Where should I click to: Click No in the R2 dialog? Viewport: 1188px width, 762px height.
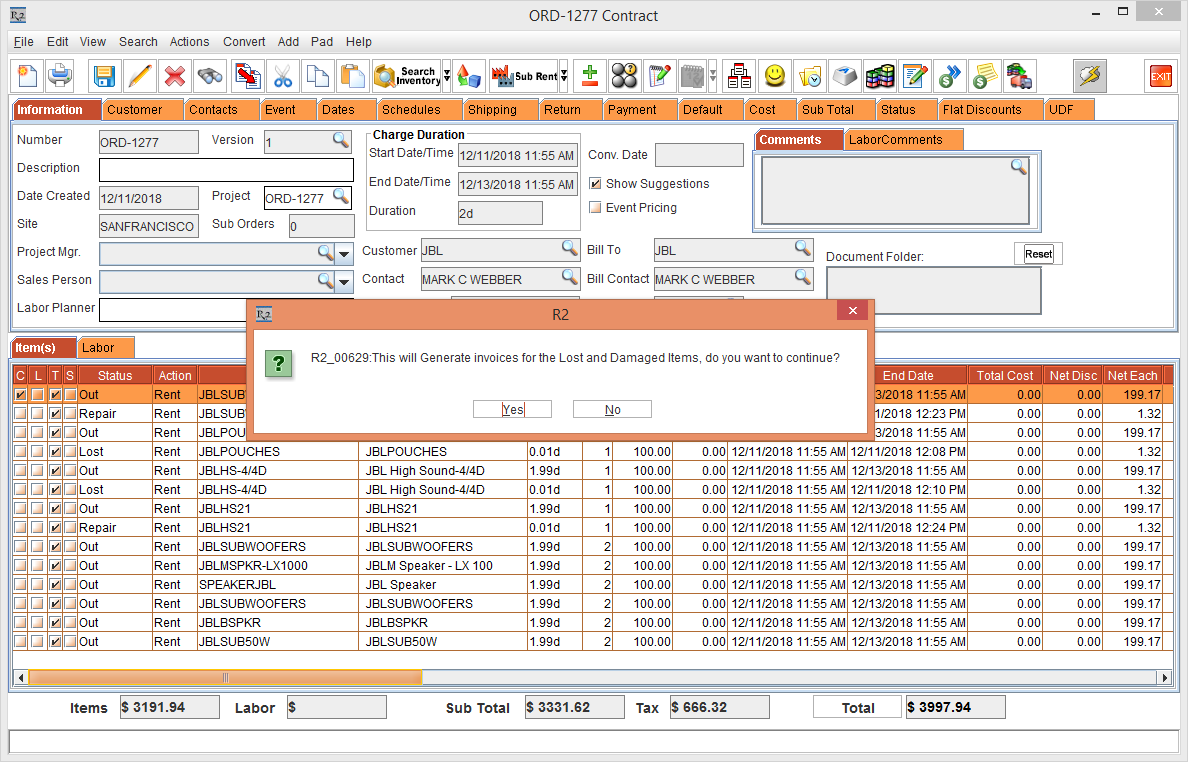pyautogui.click(x=612, y=409)
